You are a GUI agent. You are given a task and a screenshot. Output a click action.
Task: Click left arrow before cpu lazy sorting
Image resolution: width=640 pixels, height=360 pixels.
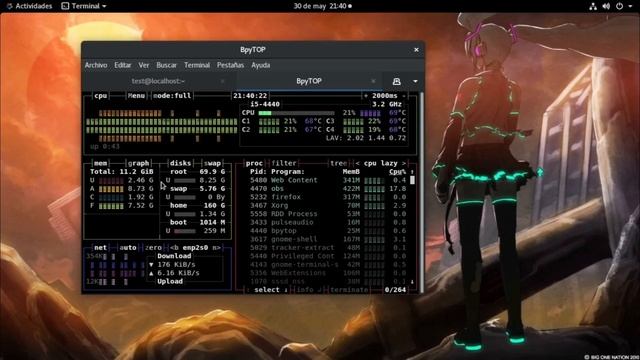click(x=358, y=163)
